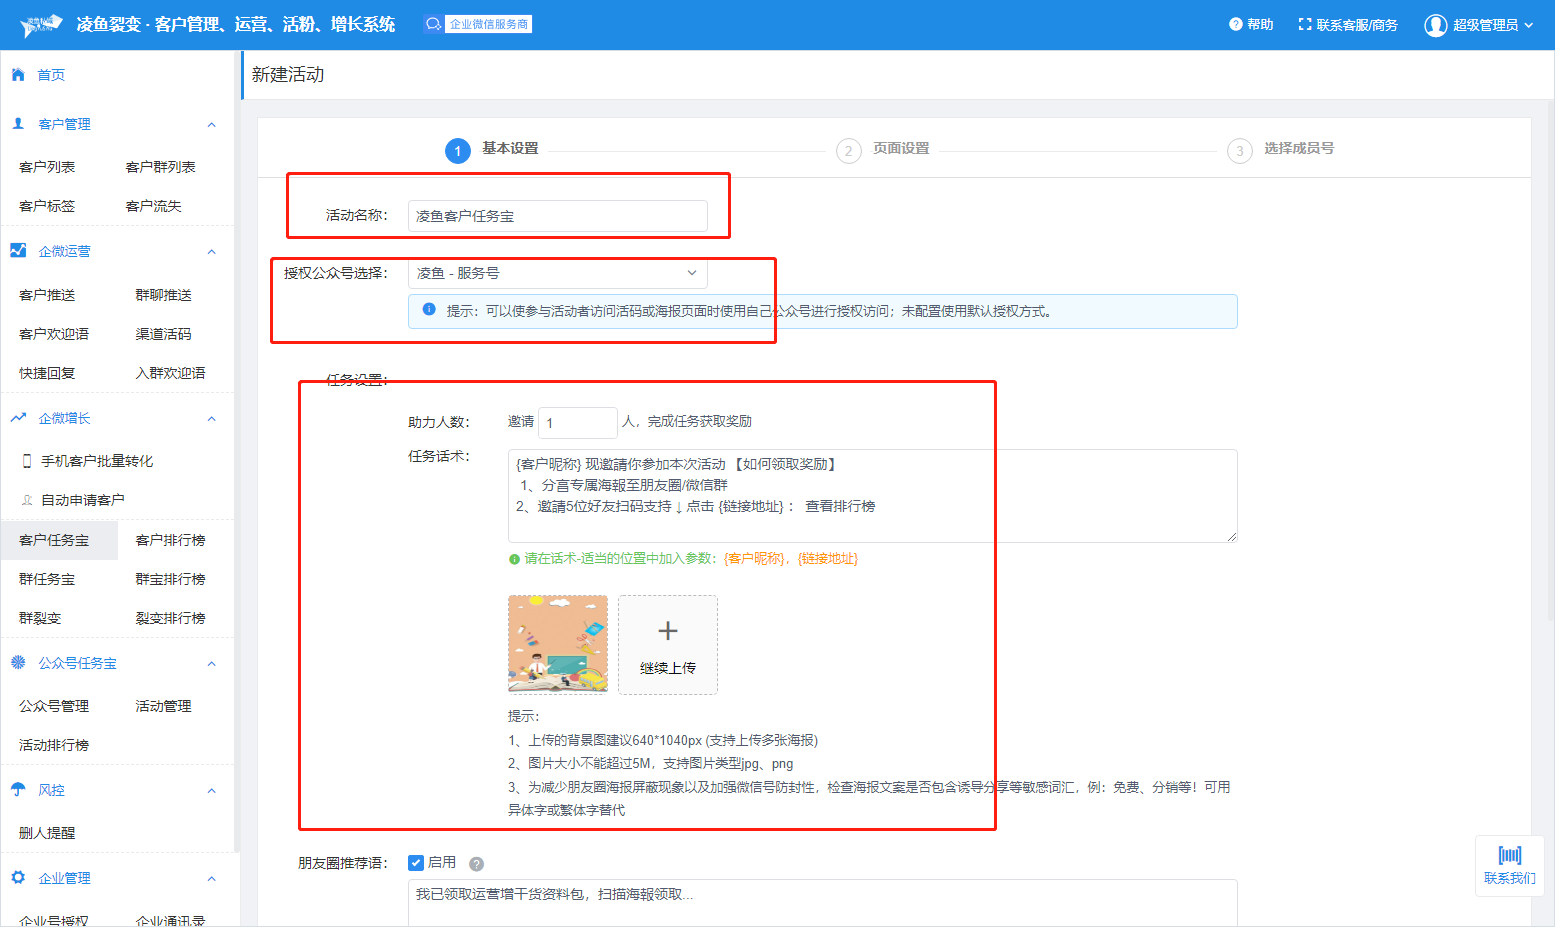This screenshot has height=927, width=1555.
Task: Click the 凌鱼裂变 fish logo
Action: (42, 25)
